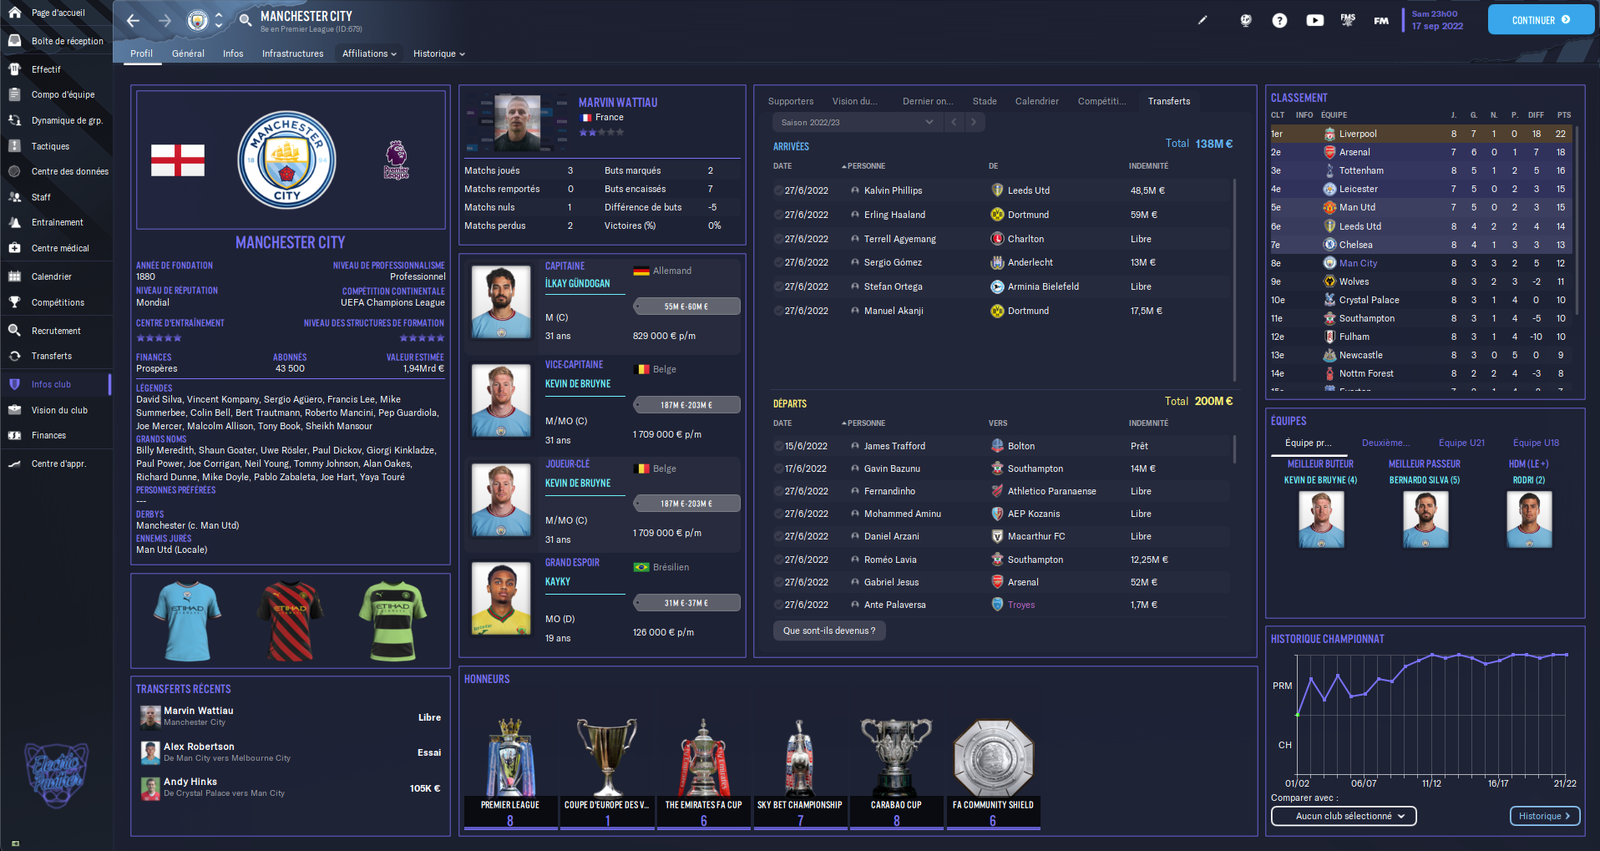Open Tactiques from the sidebar

(x=50, y=146)
